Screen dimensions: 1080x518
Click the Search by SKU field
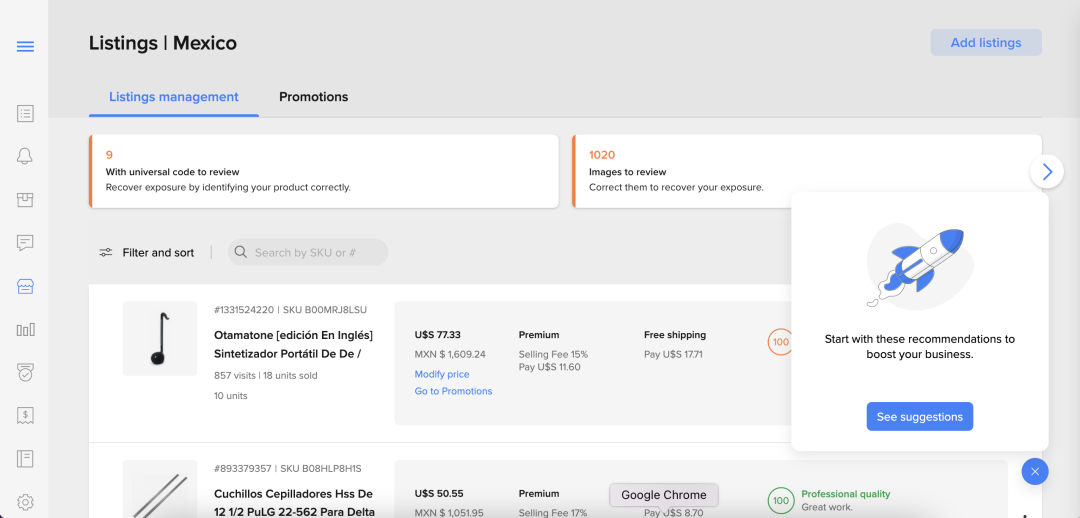click(308, 253)
